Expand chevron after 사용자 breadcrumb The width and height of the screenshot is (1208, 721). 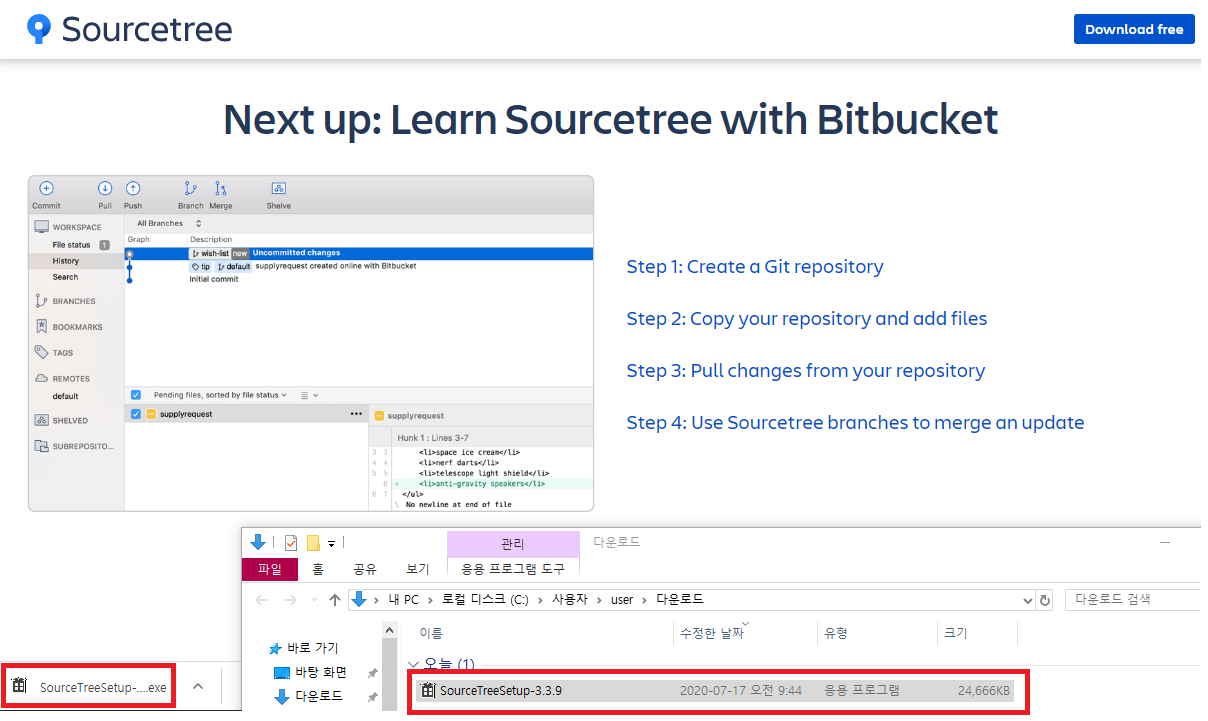[599, 600]
